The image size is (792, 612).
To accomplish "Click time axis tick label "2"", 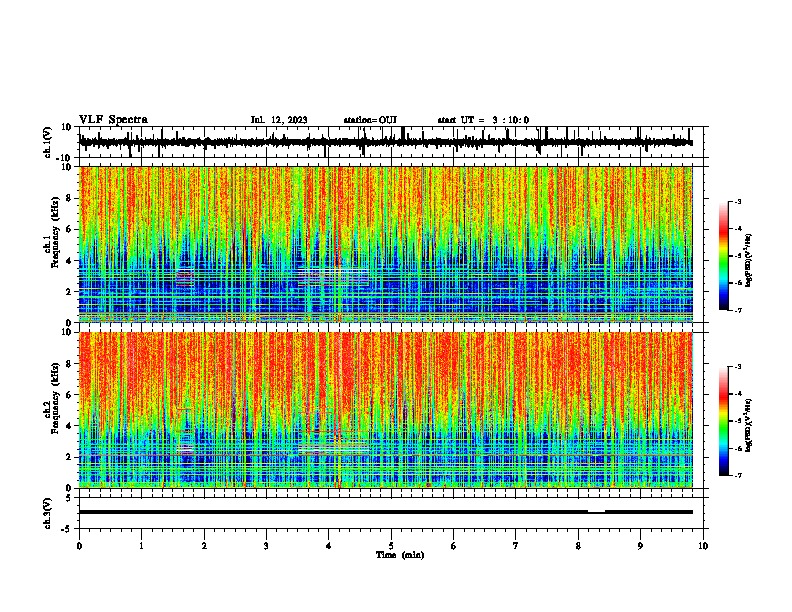I will tap(204, 546).
